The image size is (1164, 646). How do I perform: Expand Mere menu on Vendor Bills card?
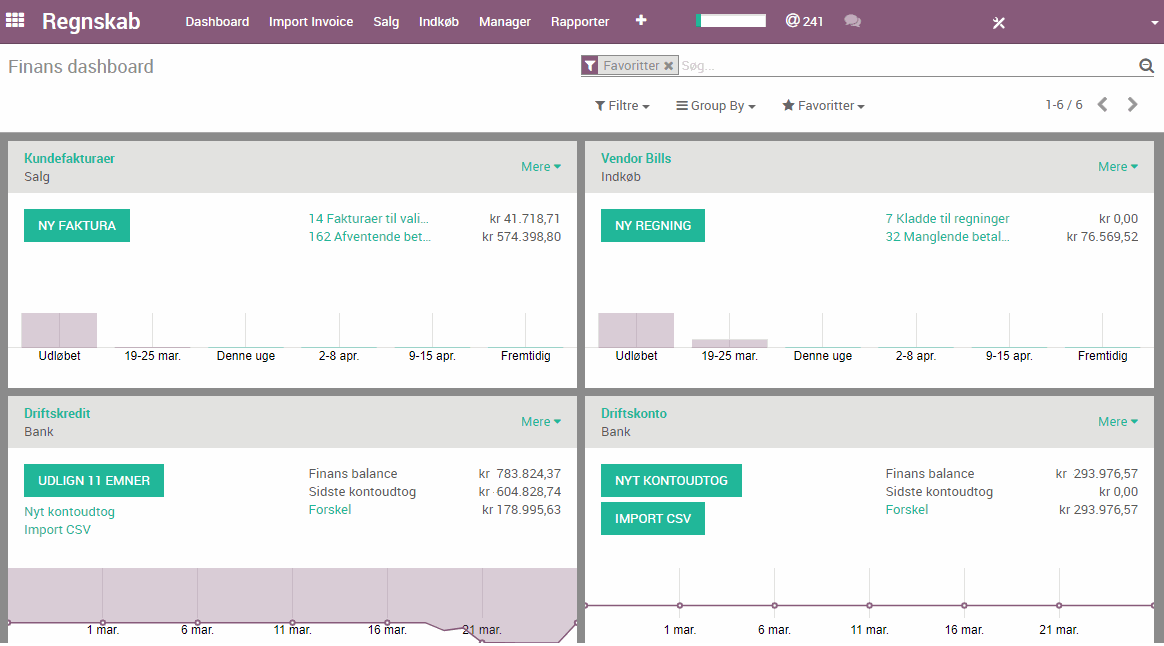coord(1117,166)
